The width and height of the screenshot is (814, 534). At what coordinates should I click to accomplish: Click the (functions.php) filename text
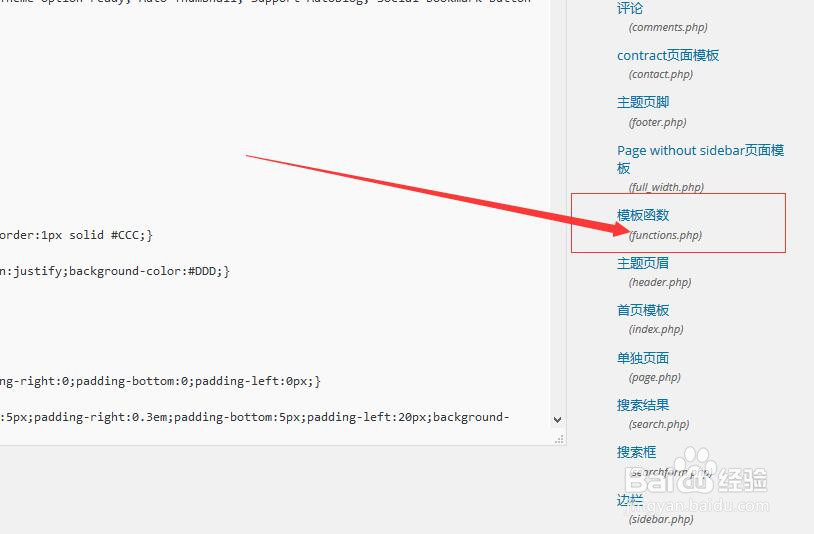(x=665, y=236)
